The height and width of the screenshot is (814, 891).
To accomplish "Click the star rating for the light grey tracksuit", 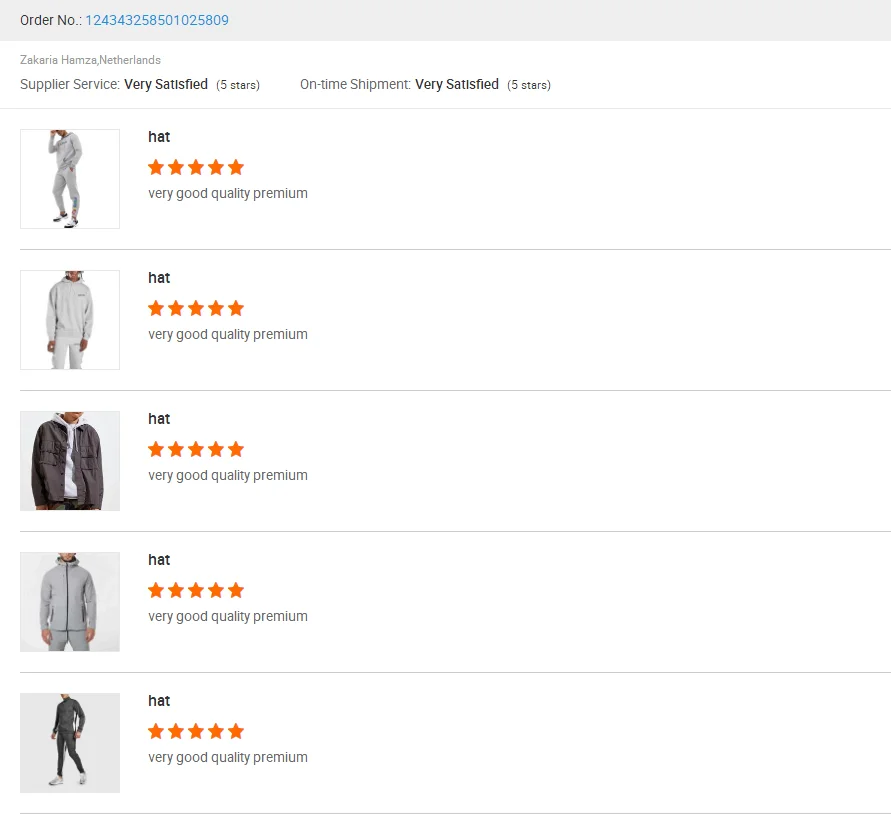I will (196, 167).
